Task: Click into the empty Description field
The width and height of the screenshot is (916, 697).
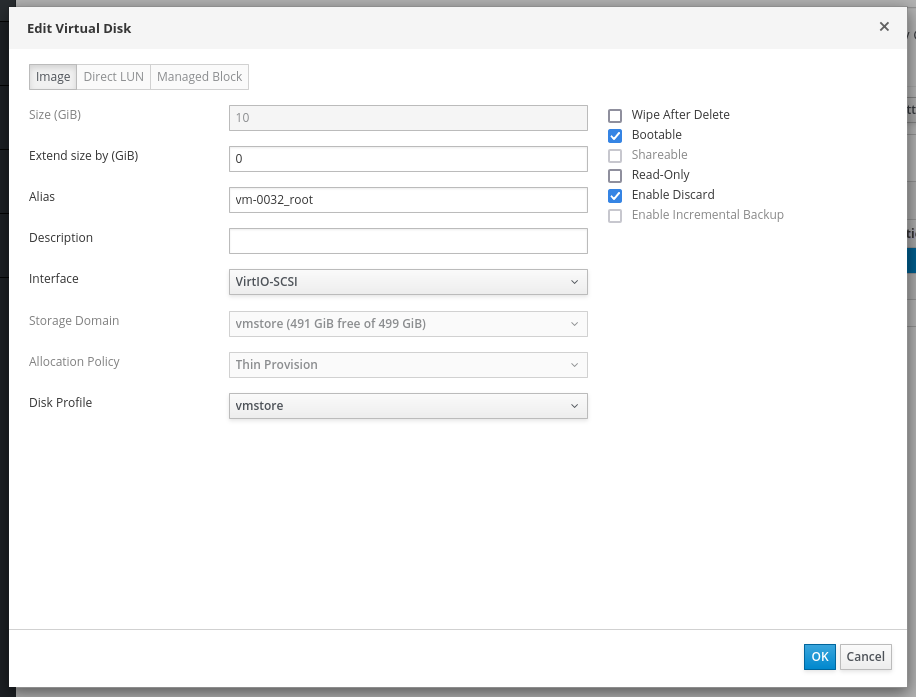Action: tap(407, 241)
